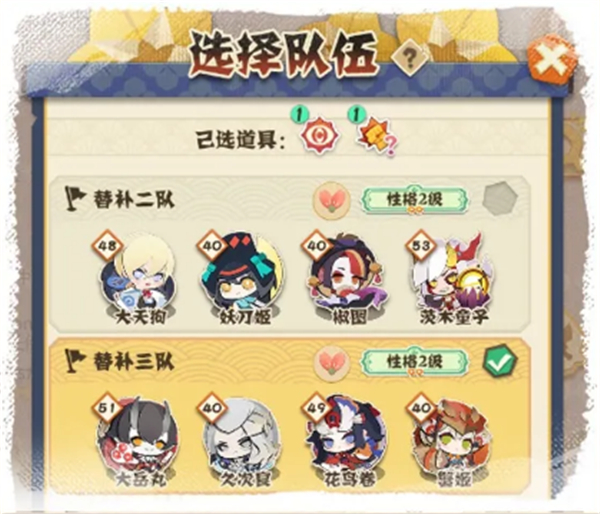The height and width of the screenshot is (514, 600).
Task: Uncheck the green checkmark on 替补三队
Action: [x=500, y=361]
